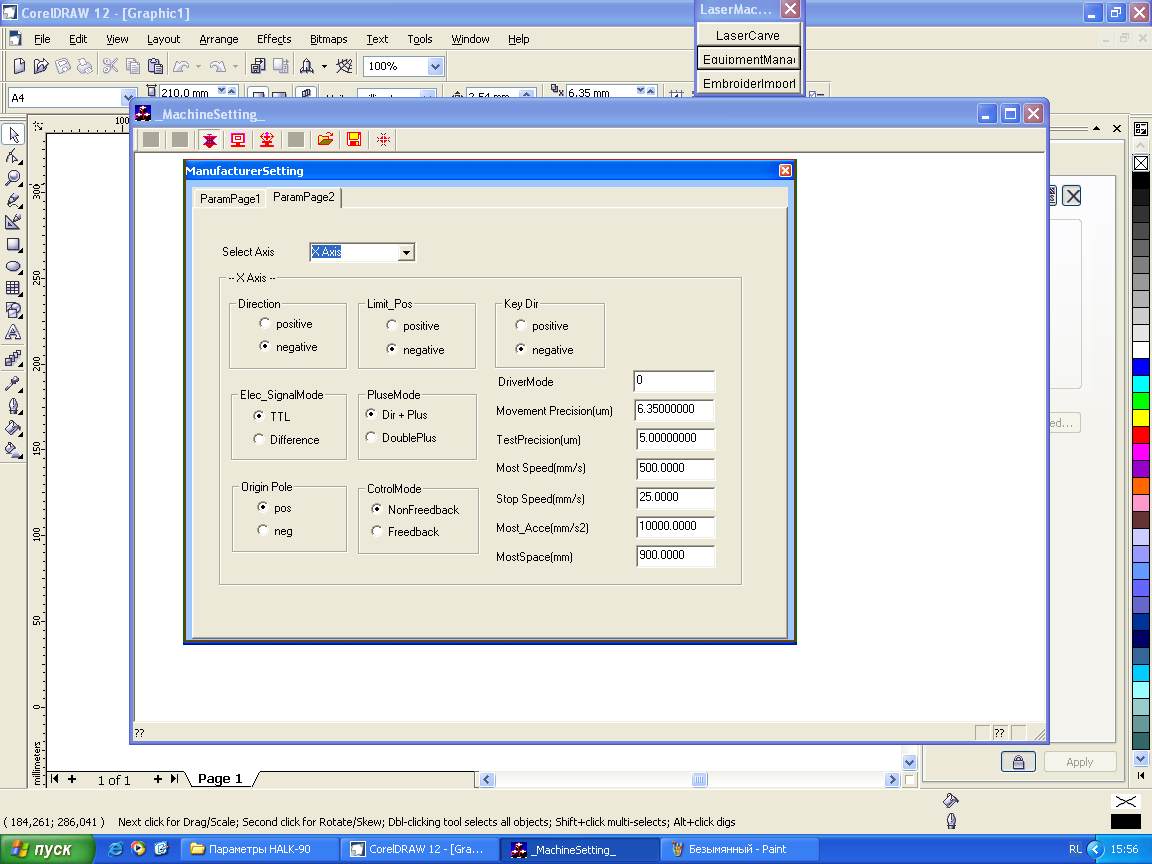Select the Text tool
Image resolution: width=1152 pixels, height=864 pixels.
click(x=13, y=332)
